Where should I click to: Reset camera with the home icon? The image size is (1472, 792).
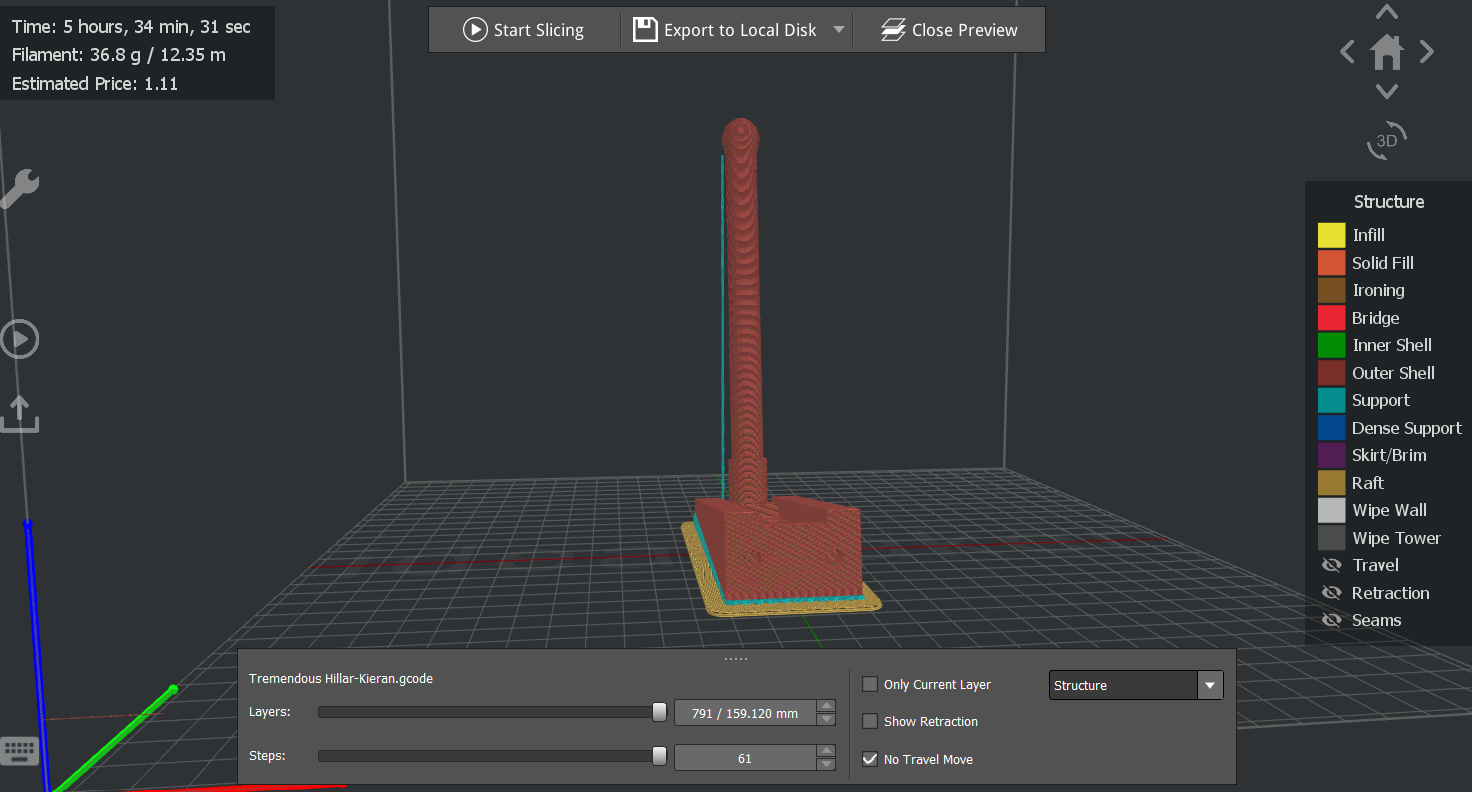tap(1387, 51)
